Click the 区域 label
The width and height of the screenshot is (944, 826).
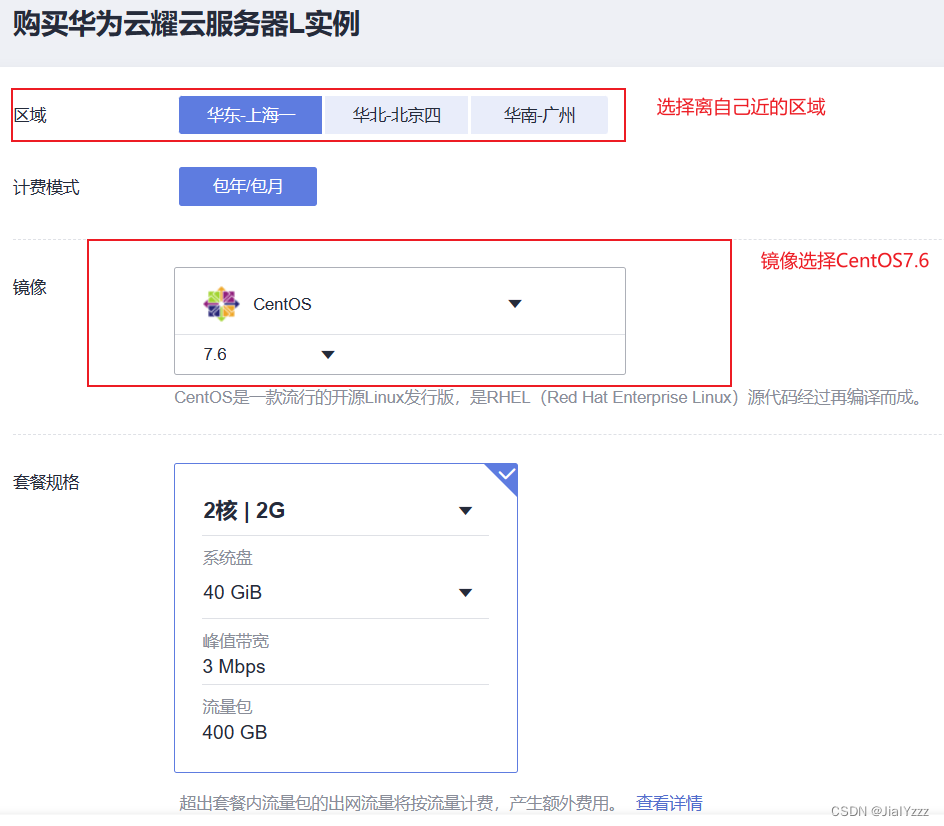(x=30, y=115)
